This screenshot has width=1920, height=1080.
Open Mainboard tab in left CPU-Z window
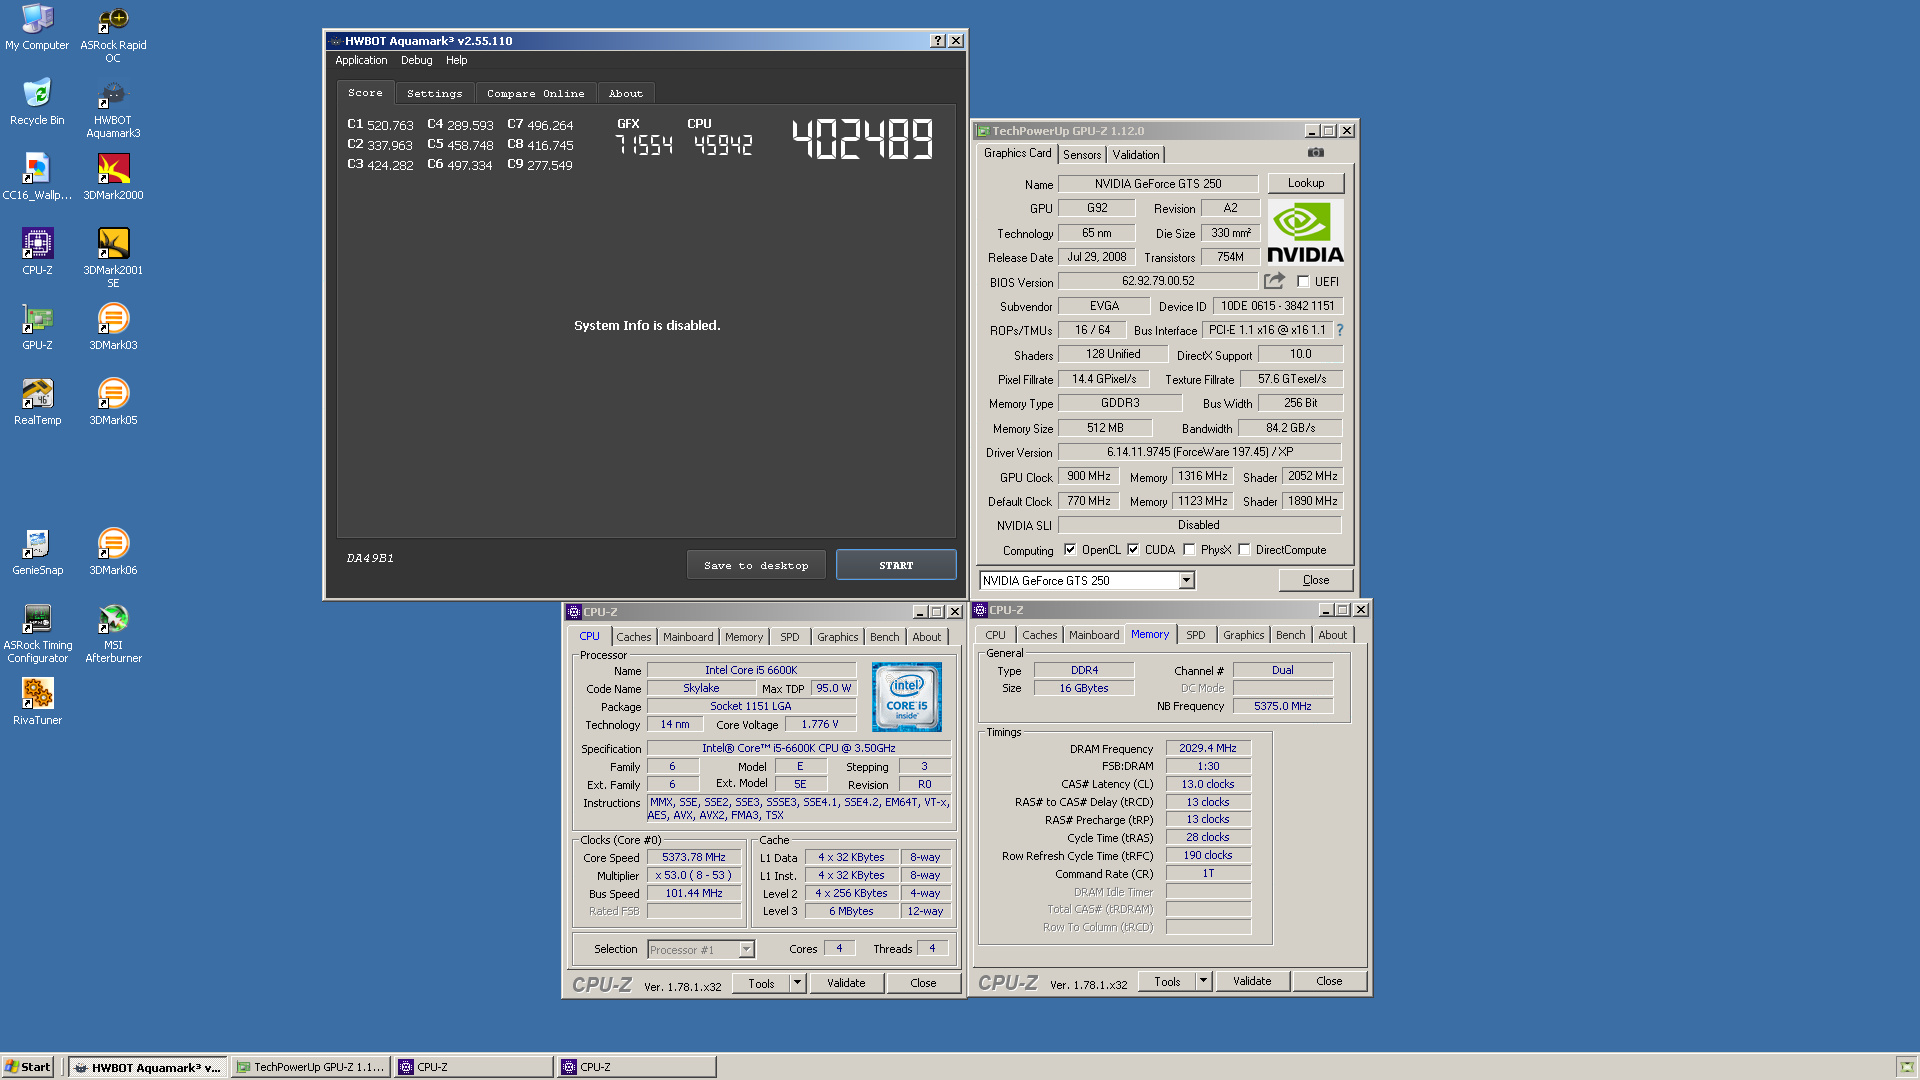coord(688,637)
